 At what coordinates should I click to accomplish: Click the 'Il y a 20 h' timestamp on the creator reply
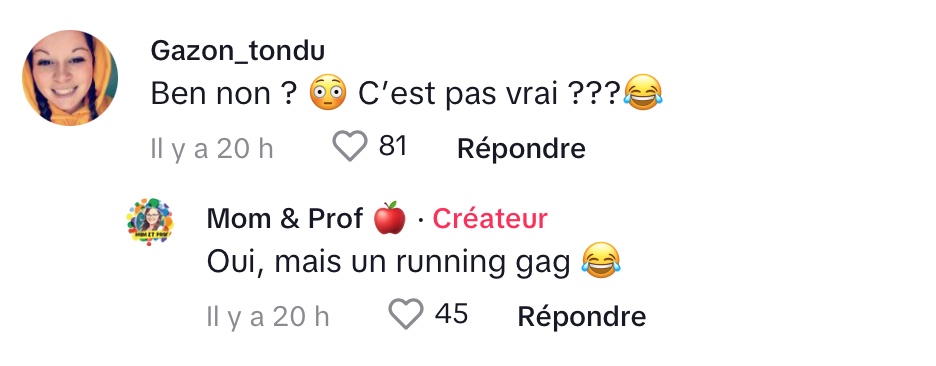pos(268,316)
